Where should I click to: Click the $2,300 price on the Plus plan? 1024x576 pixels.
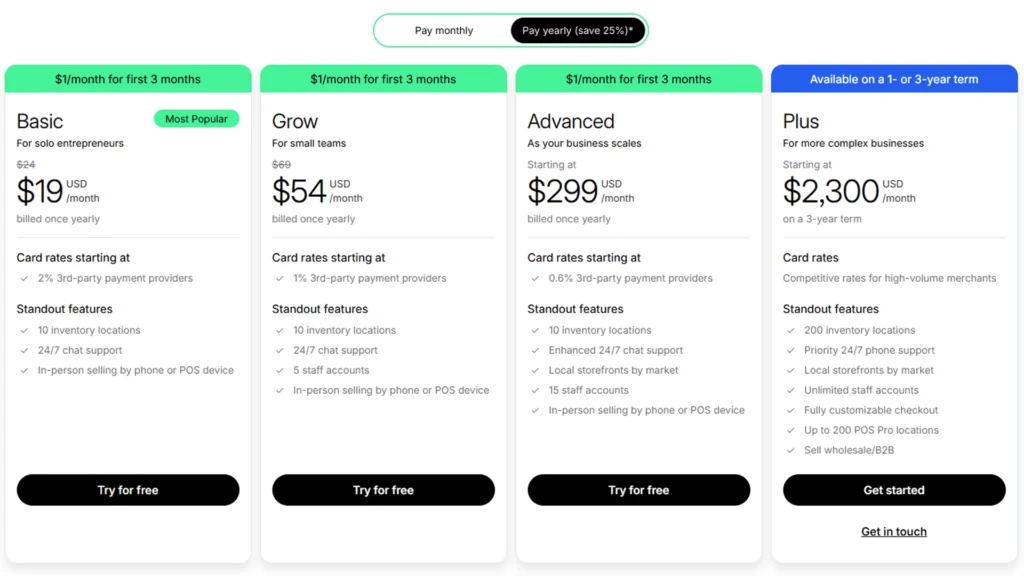(x=828, y=190)
